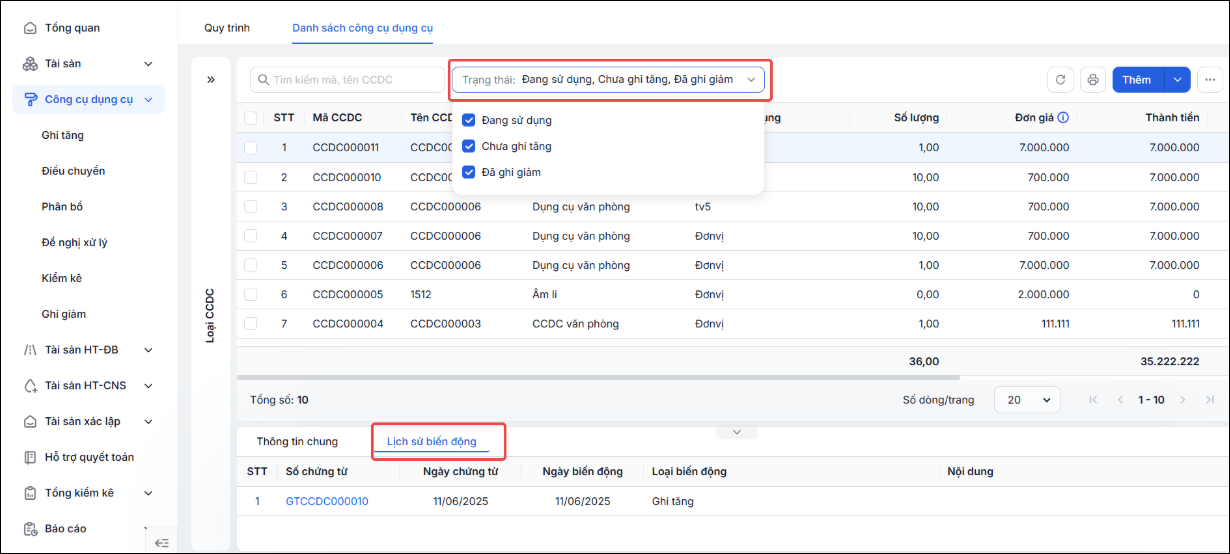Click the Công cụ dụng cụ icon
The width and height of the screenshot is (1230, 554).
(x=30, y=99)
